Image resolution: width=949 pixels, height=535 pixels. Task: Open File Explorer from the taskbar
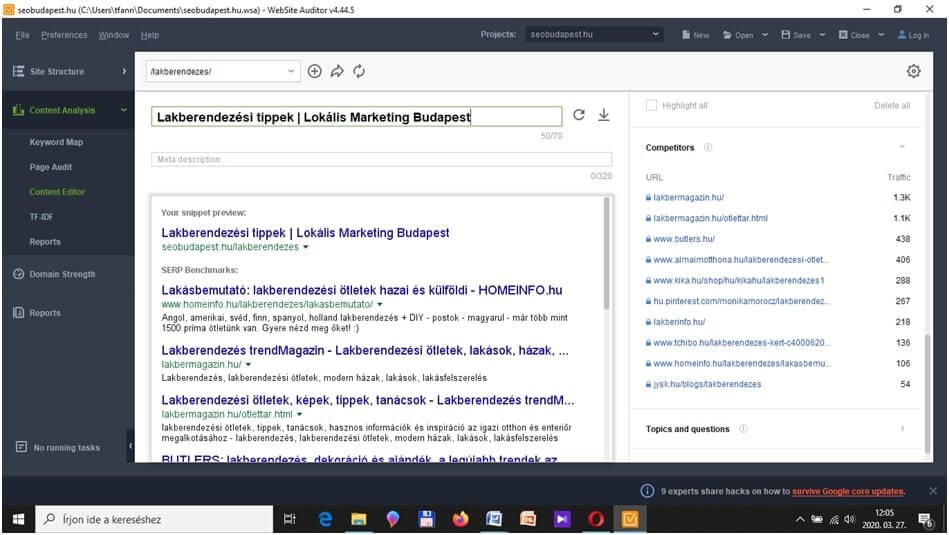point(358,519)
